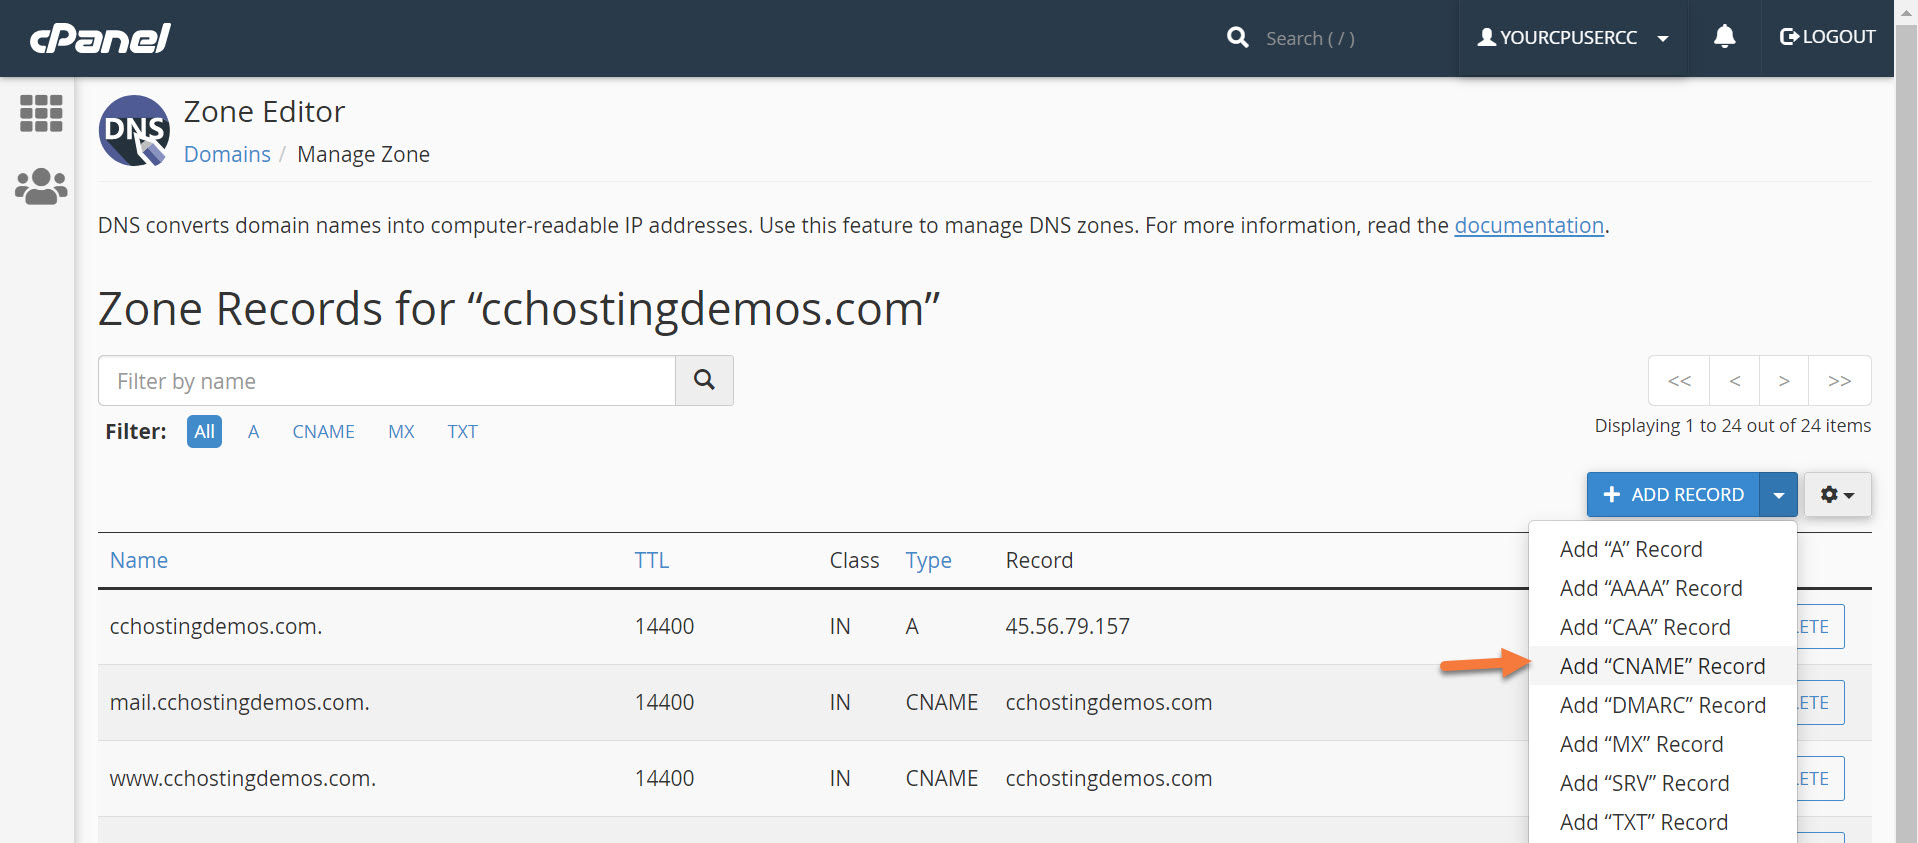Go to previous page of records
Image resolution: width=1918 pixels, height=843 pixels.
point(1735,380)
